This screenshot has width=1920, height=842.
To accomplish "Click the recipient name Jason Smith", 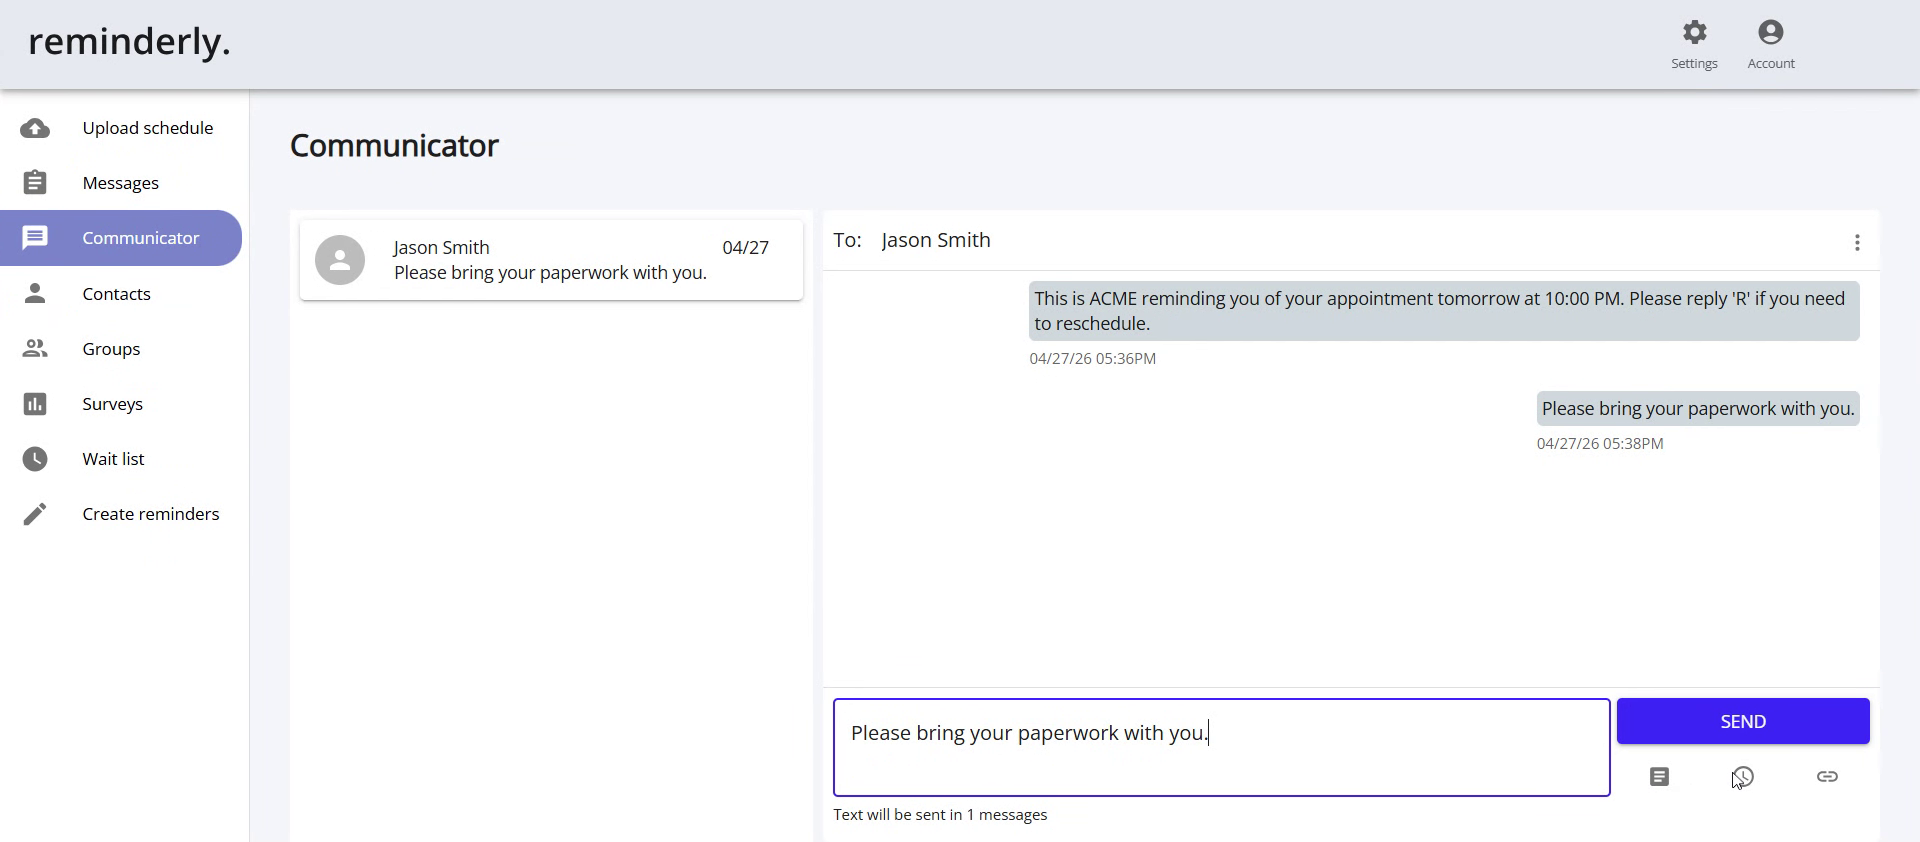I will tap(936, 240).
